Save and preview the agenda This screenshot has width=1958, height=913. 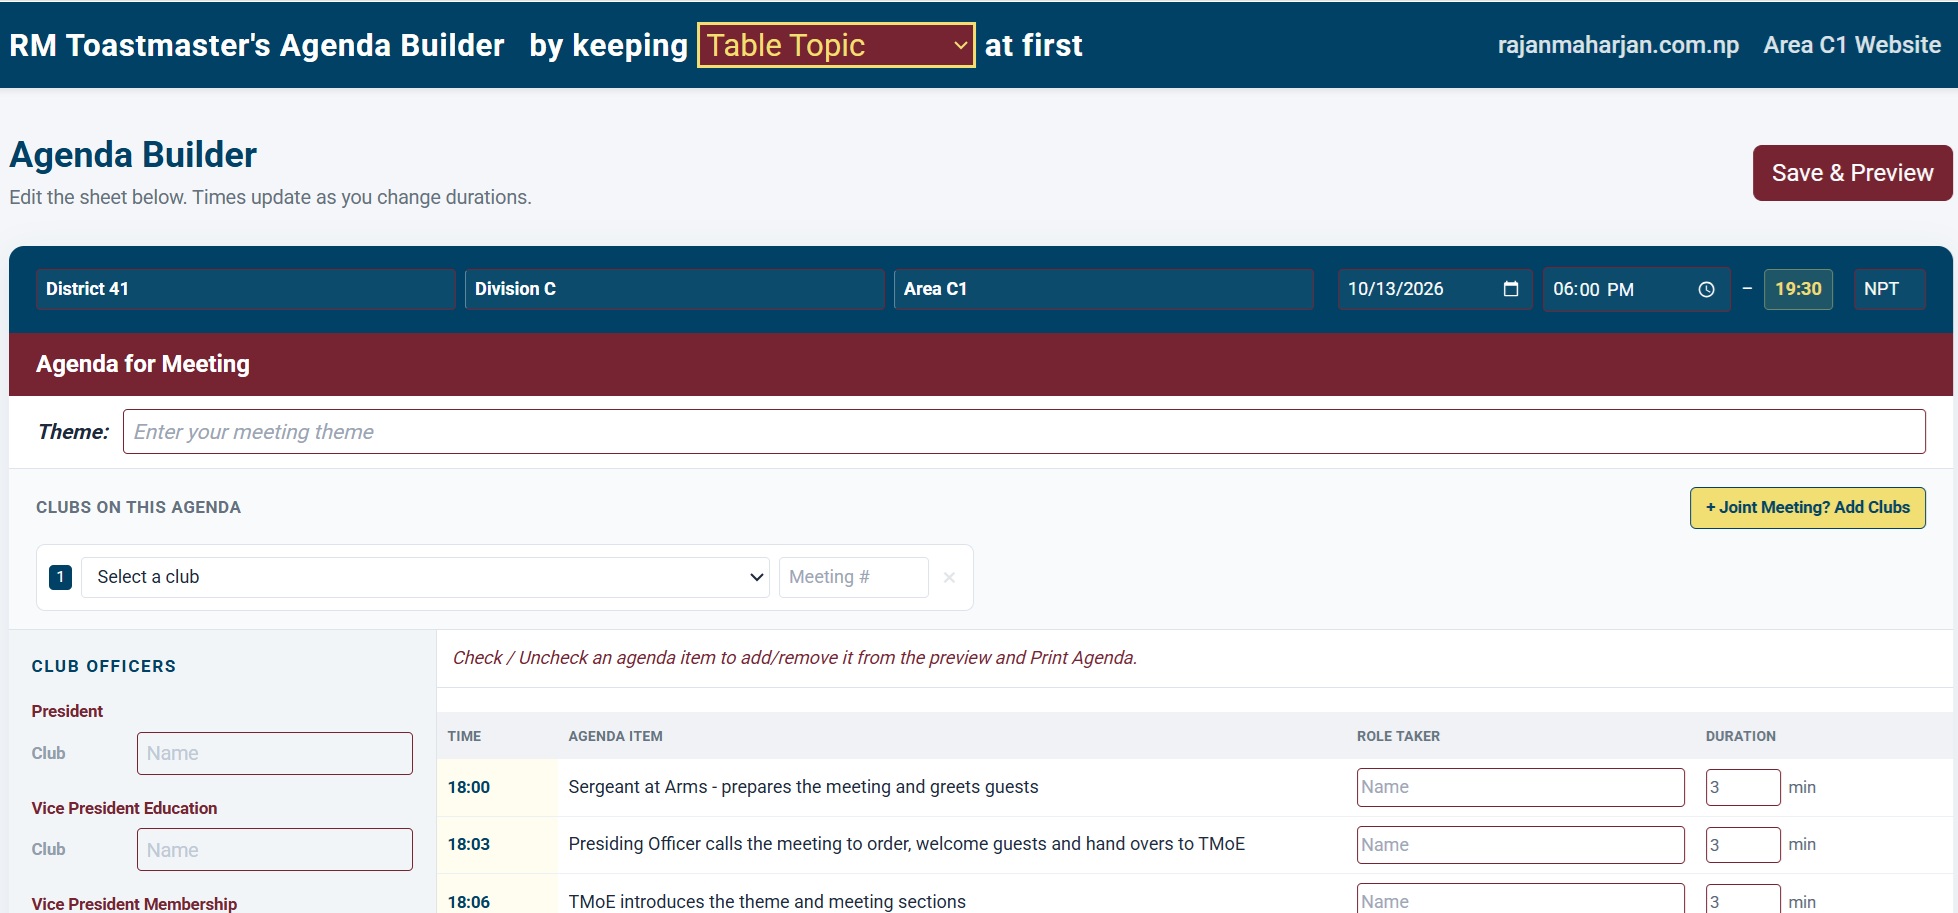point(1852,173)
